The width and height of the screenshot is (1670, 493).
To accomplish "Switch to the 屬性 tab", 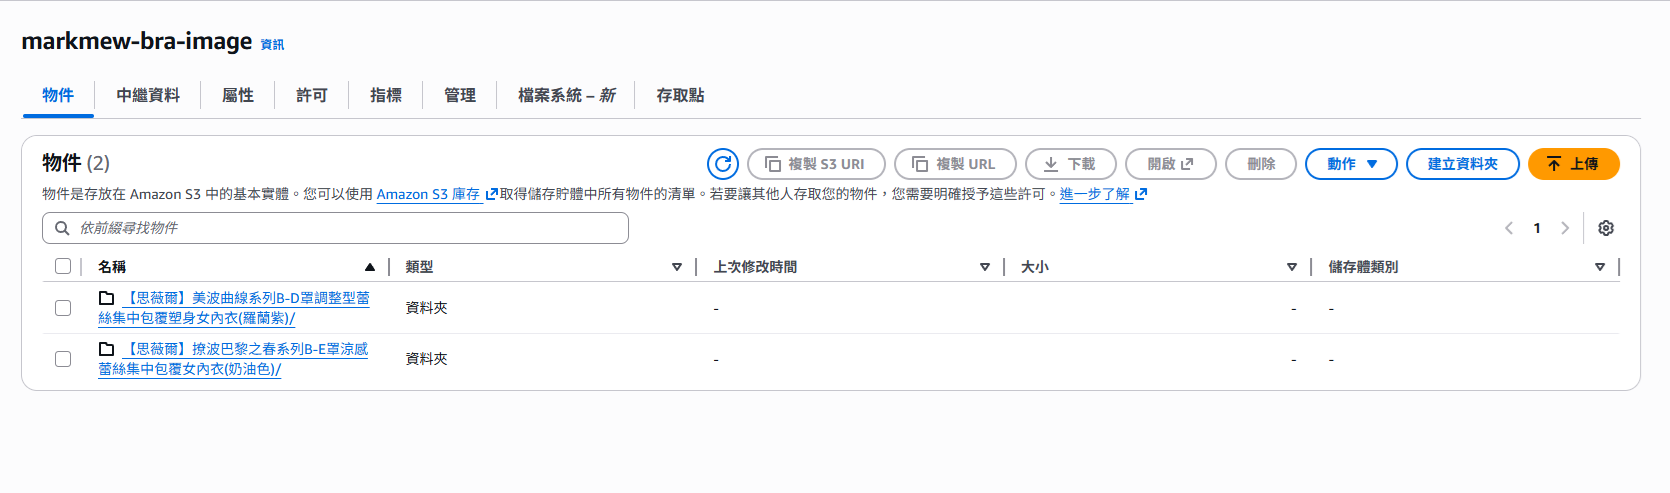I will 238,95.
